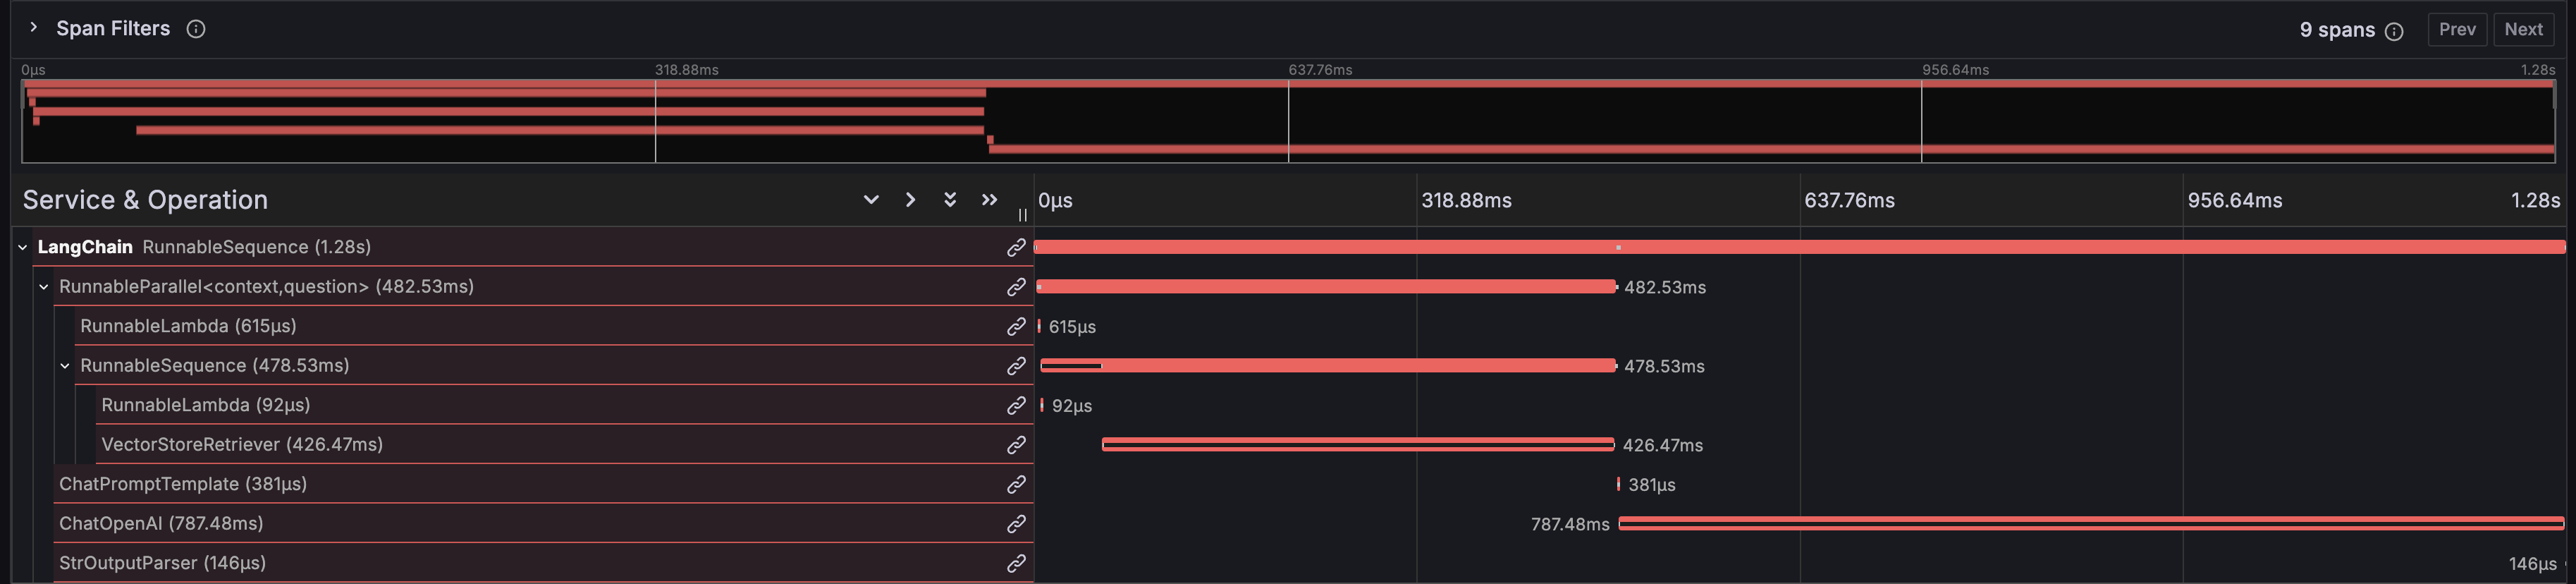Collapse the RunnableParallel span row
2576x584 pixels.
(x=44, y=287)
